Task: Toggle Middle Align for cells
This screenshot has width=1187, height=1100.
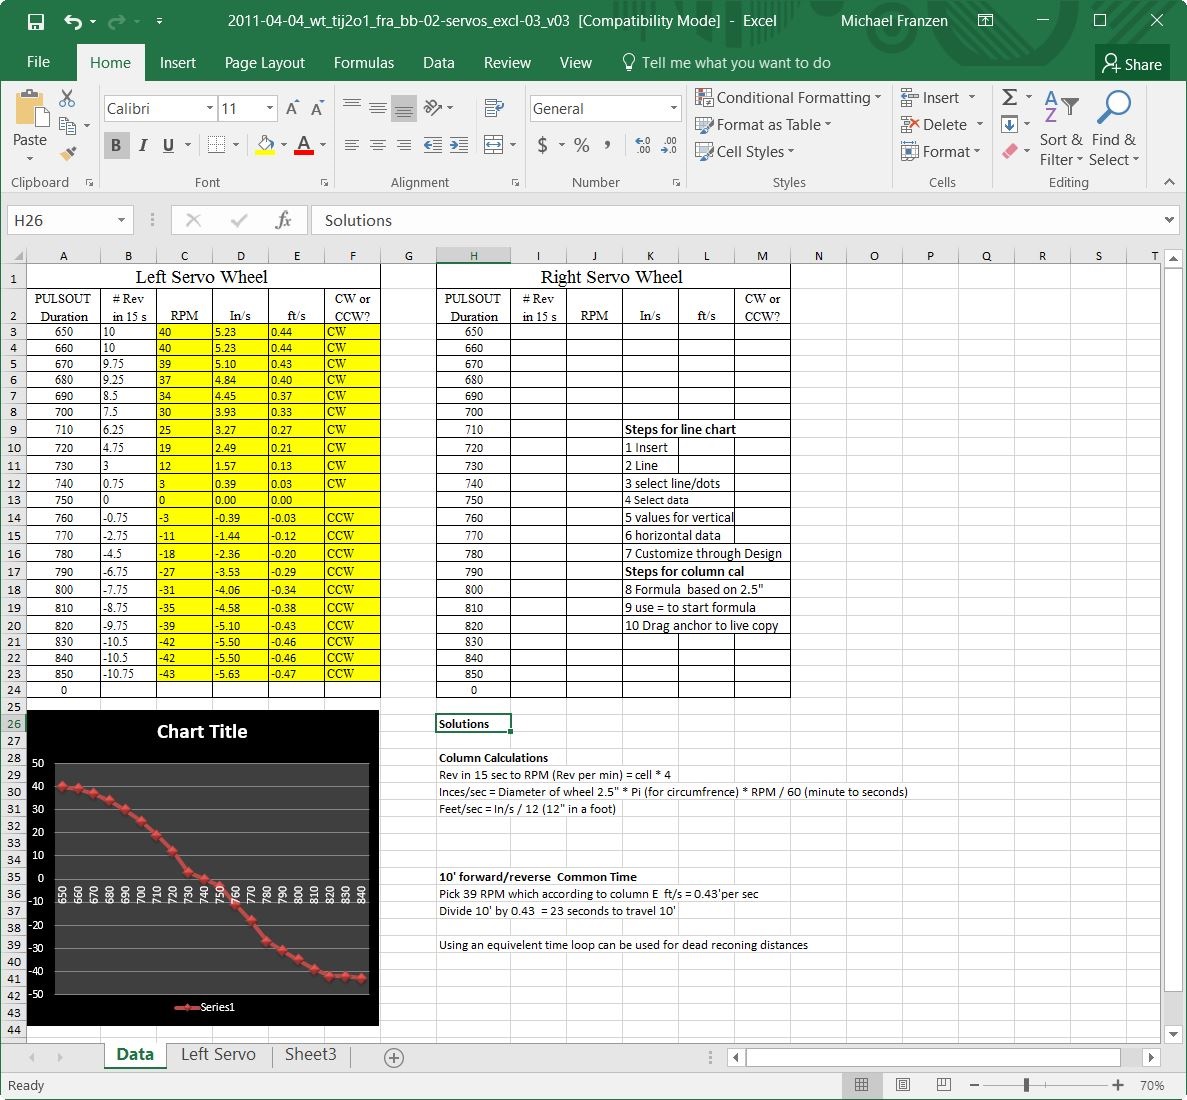Action: (x=378, y=108)
